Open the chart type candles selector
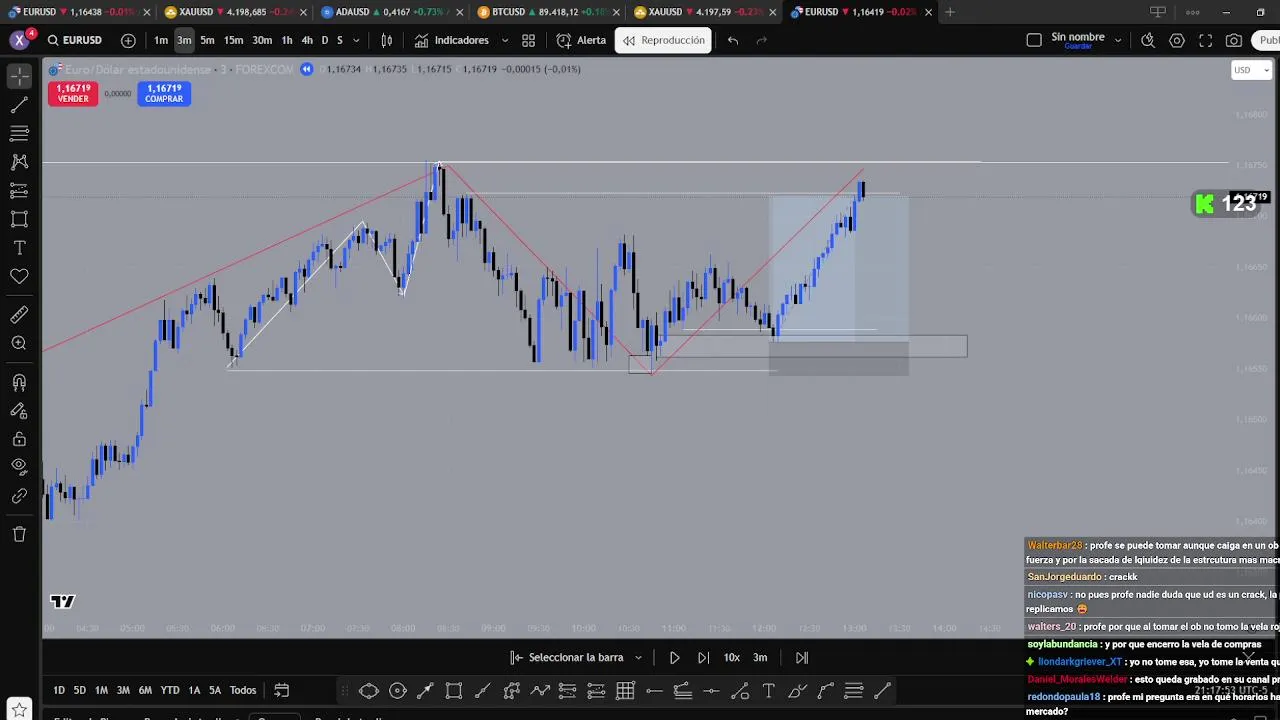This screenshot has width=1280, height=720. (386, 40)
